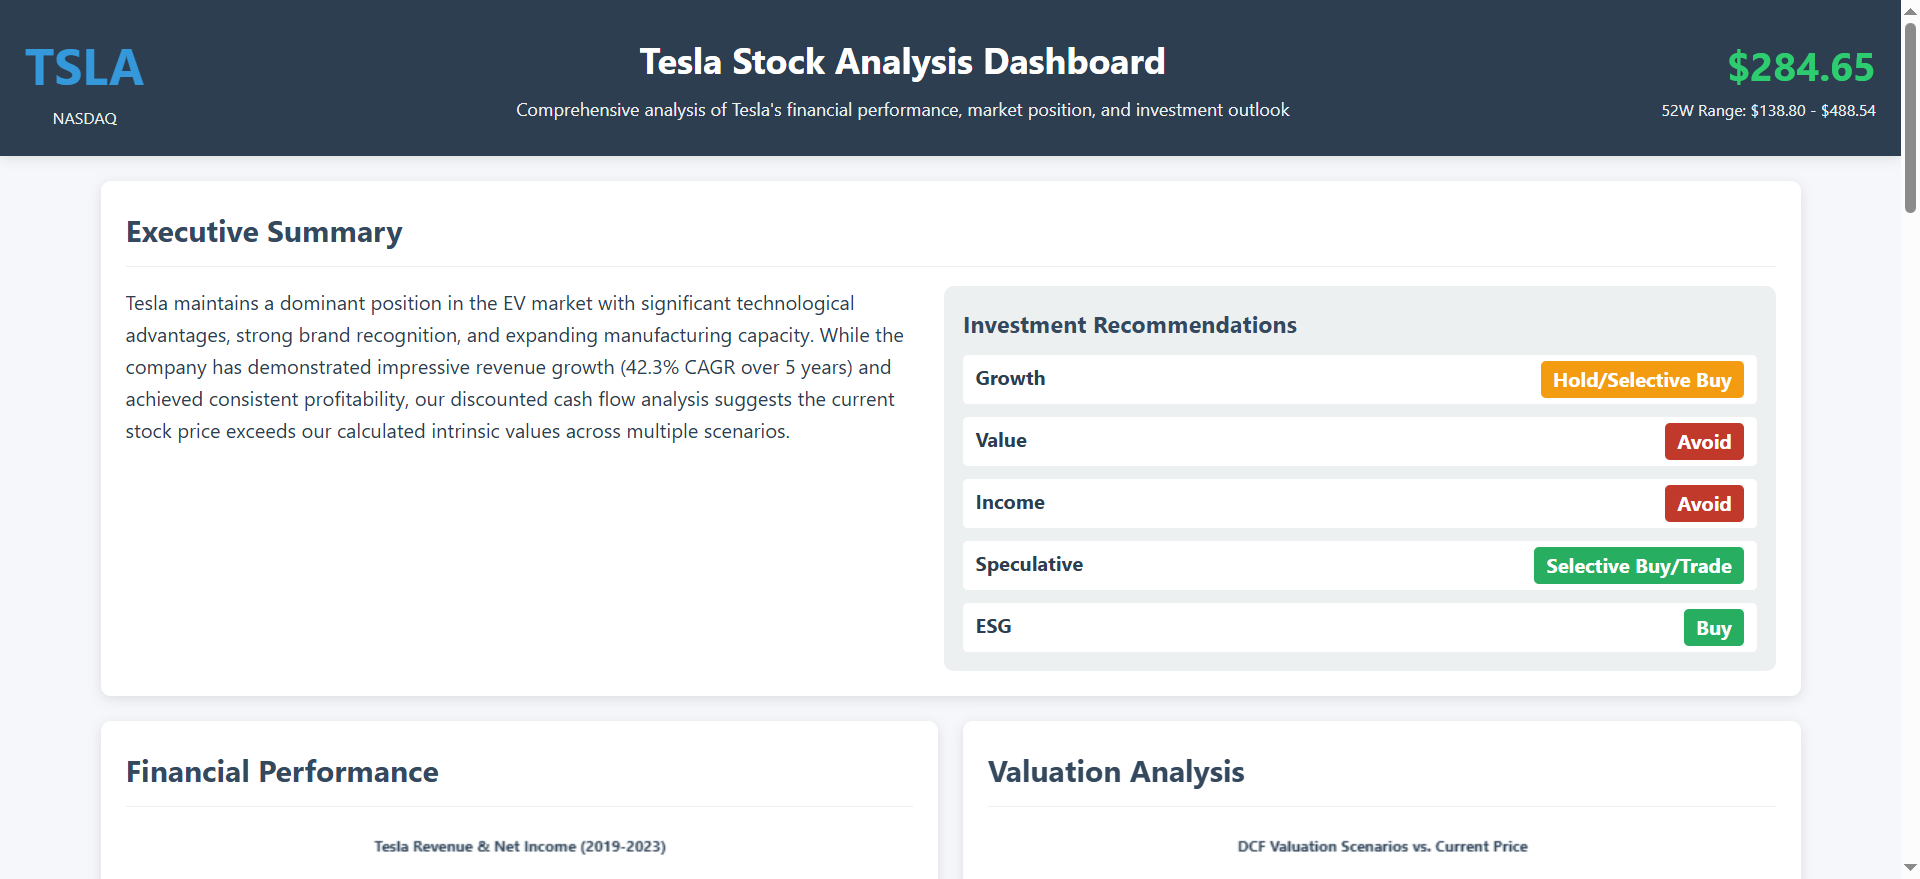The image size is (1920, 879).
Task: Click the scrollbar down arrow
Action: [1910, 868]
